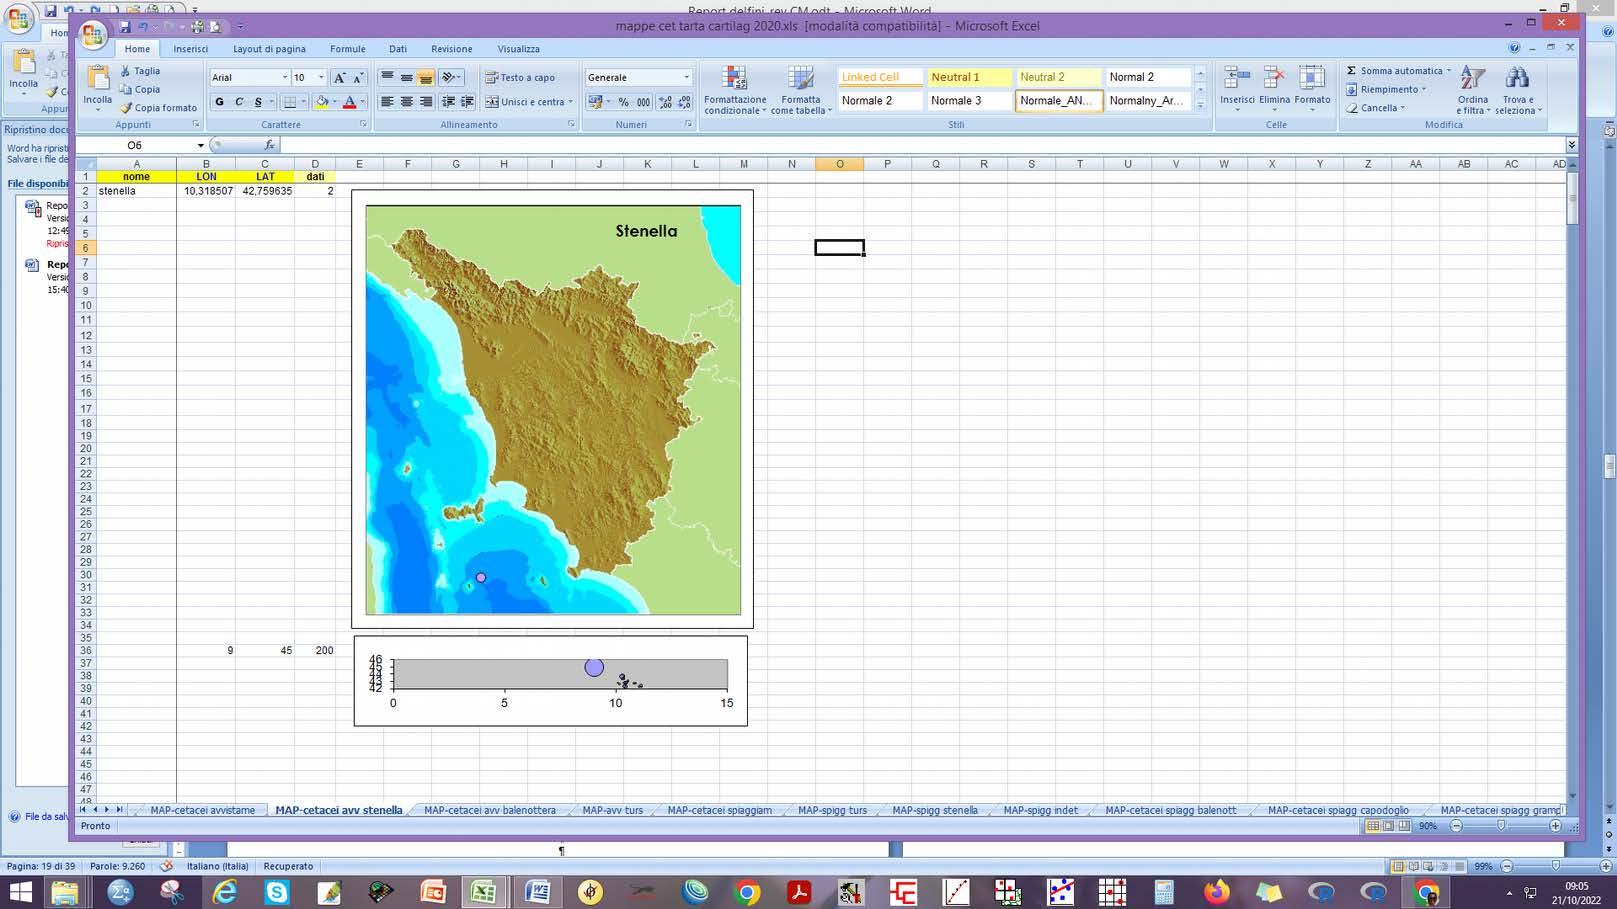Toggle Testo a capo wrap text
Image resolution: width=1617 pixels, height=909 pixels.
520,77
